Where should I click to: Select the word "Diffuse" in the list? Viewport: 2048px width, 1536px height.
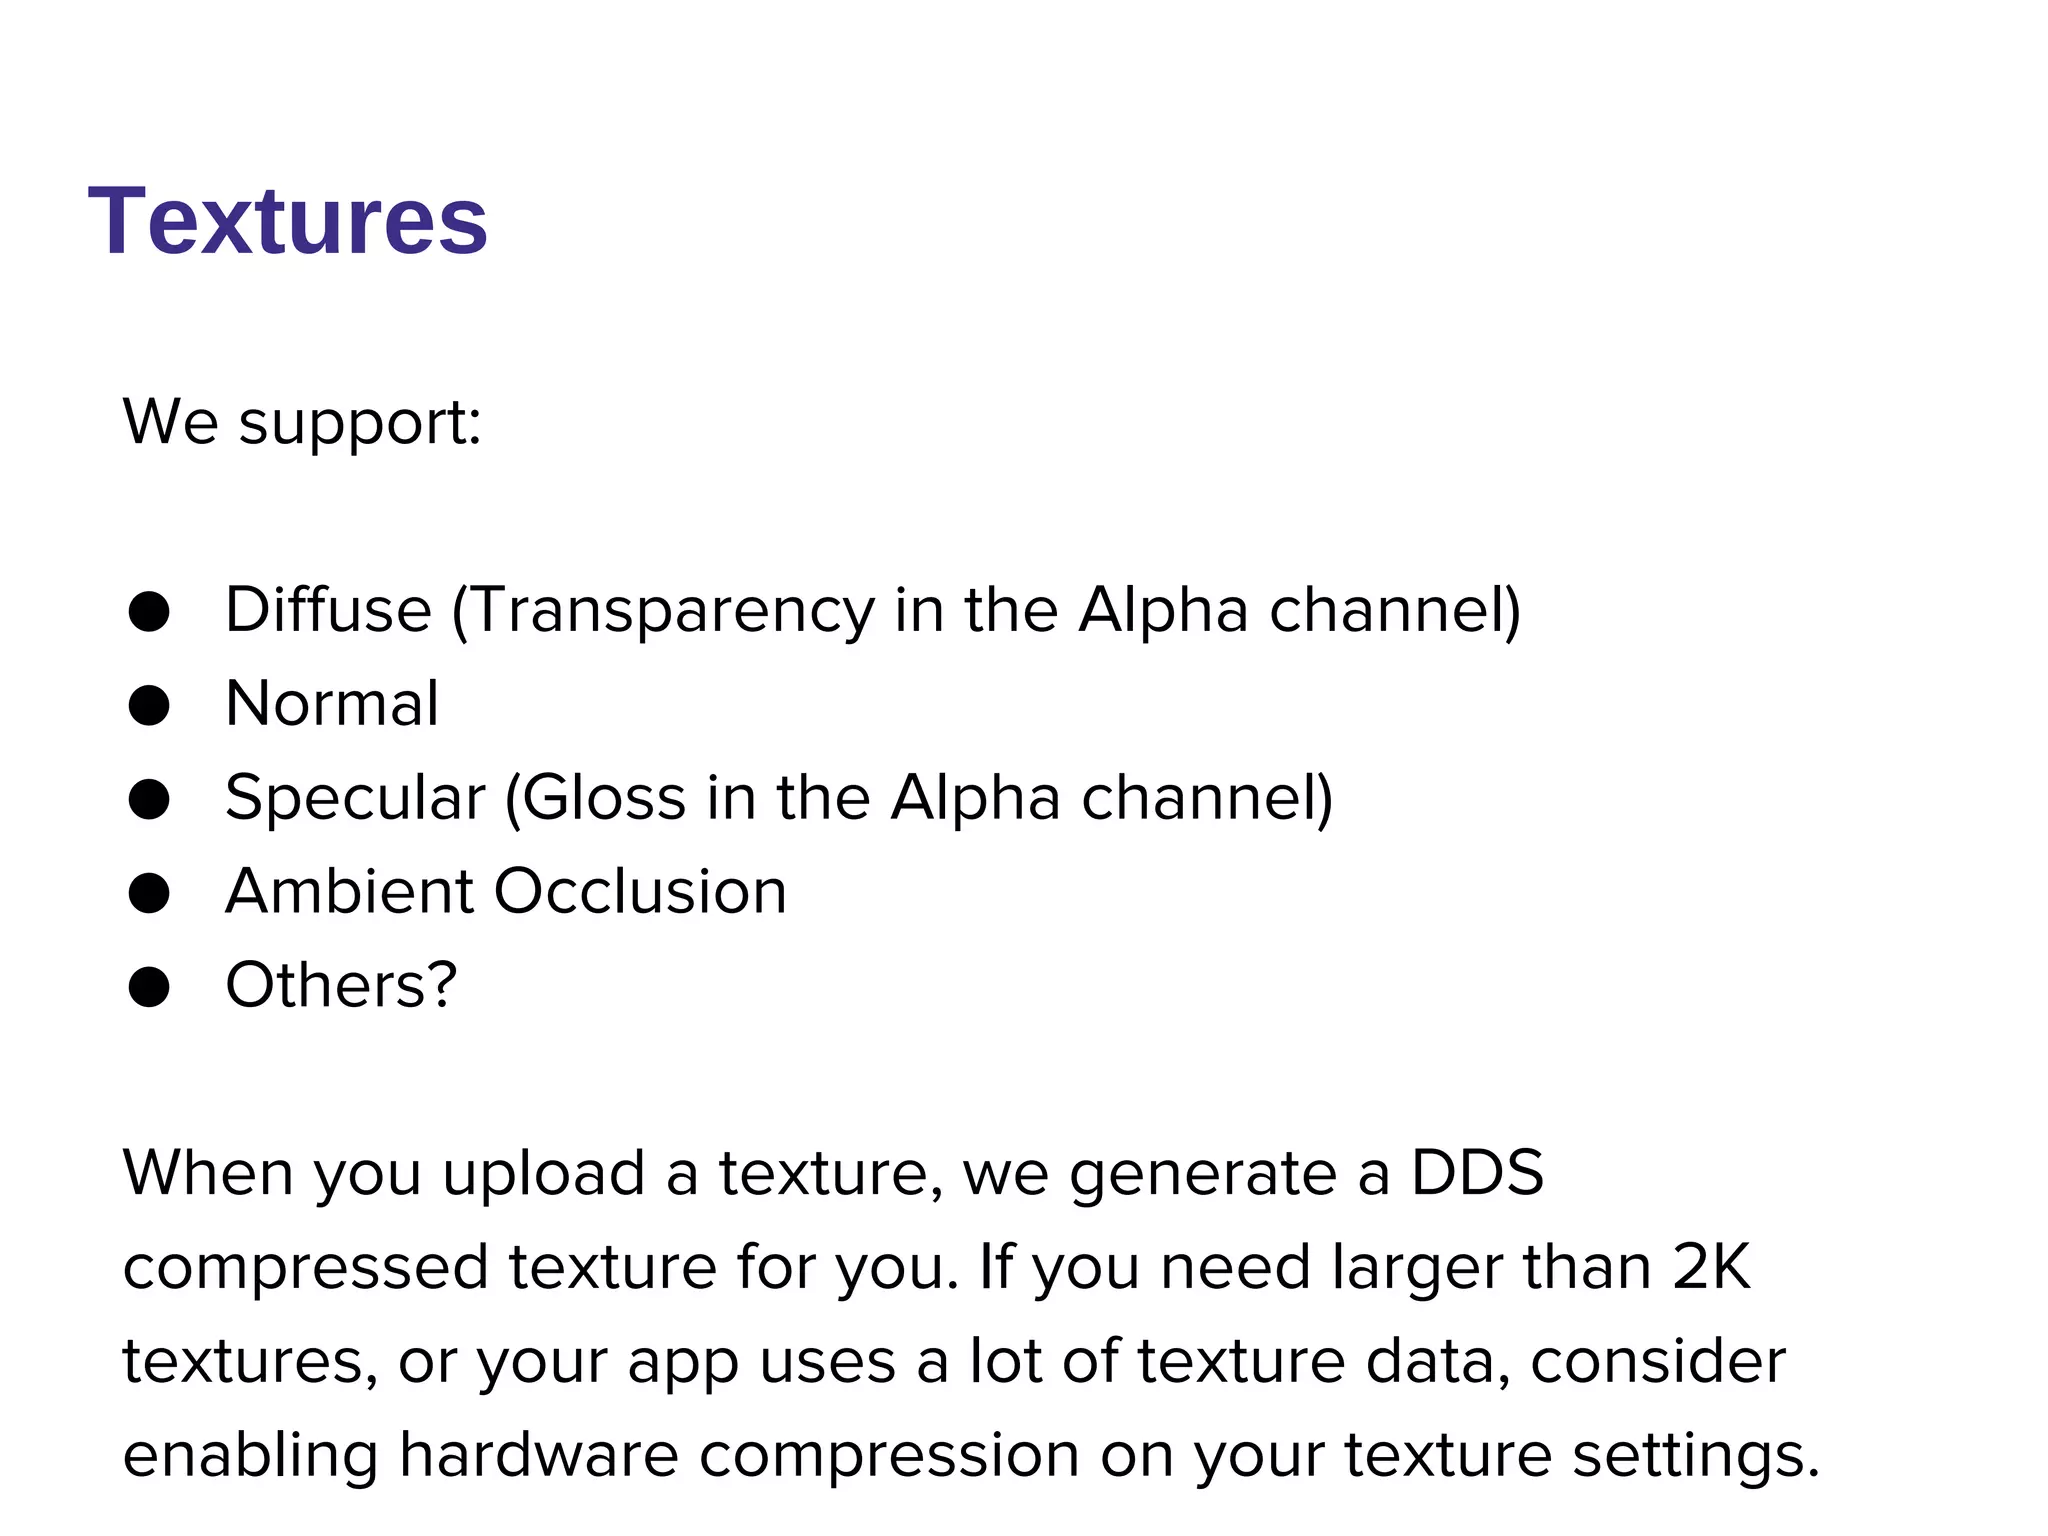(x=328, y=609)
